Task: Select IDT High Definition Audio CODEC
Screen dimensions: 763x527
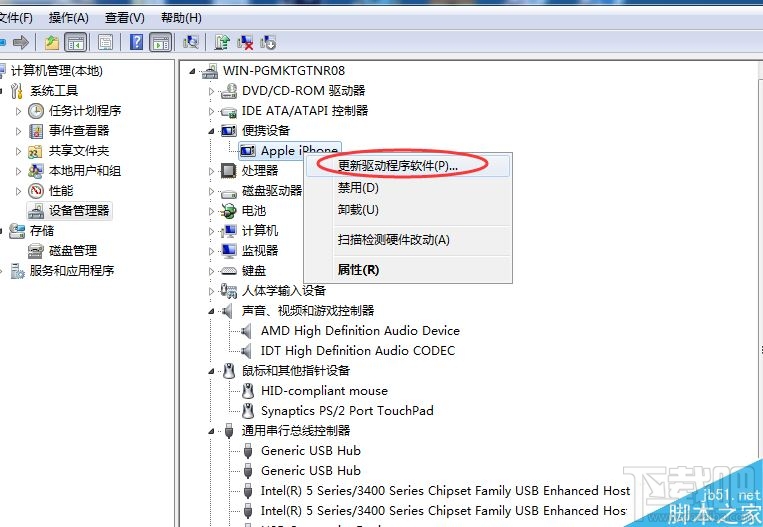Action: (358, 351)
